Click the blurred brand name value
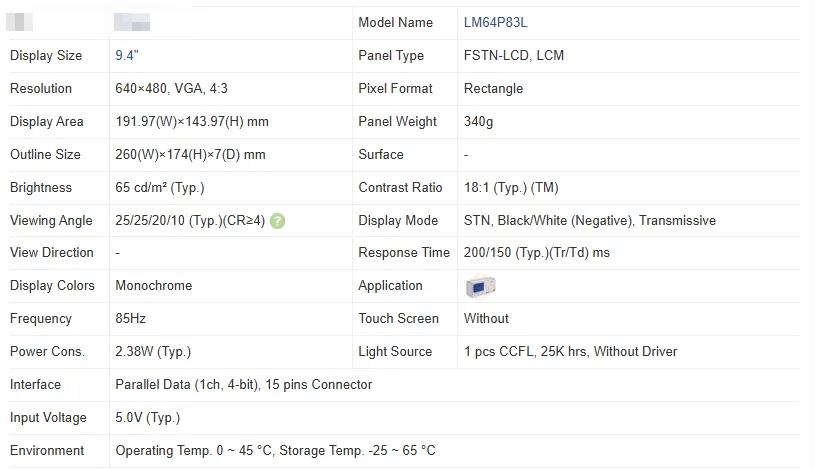 pyautogui.click(x=132, y=22)
